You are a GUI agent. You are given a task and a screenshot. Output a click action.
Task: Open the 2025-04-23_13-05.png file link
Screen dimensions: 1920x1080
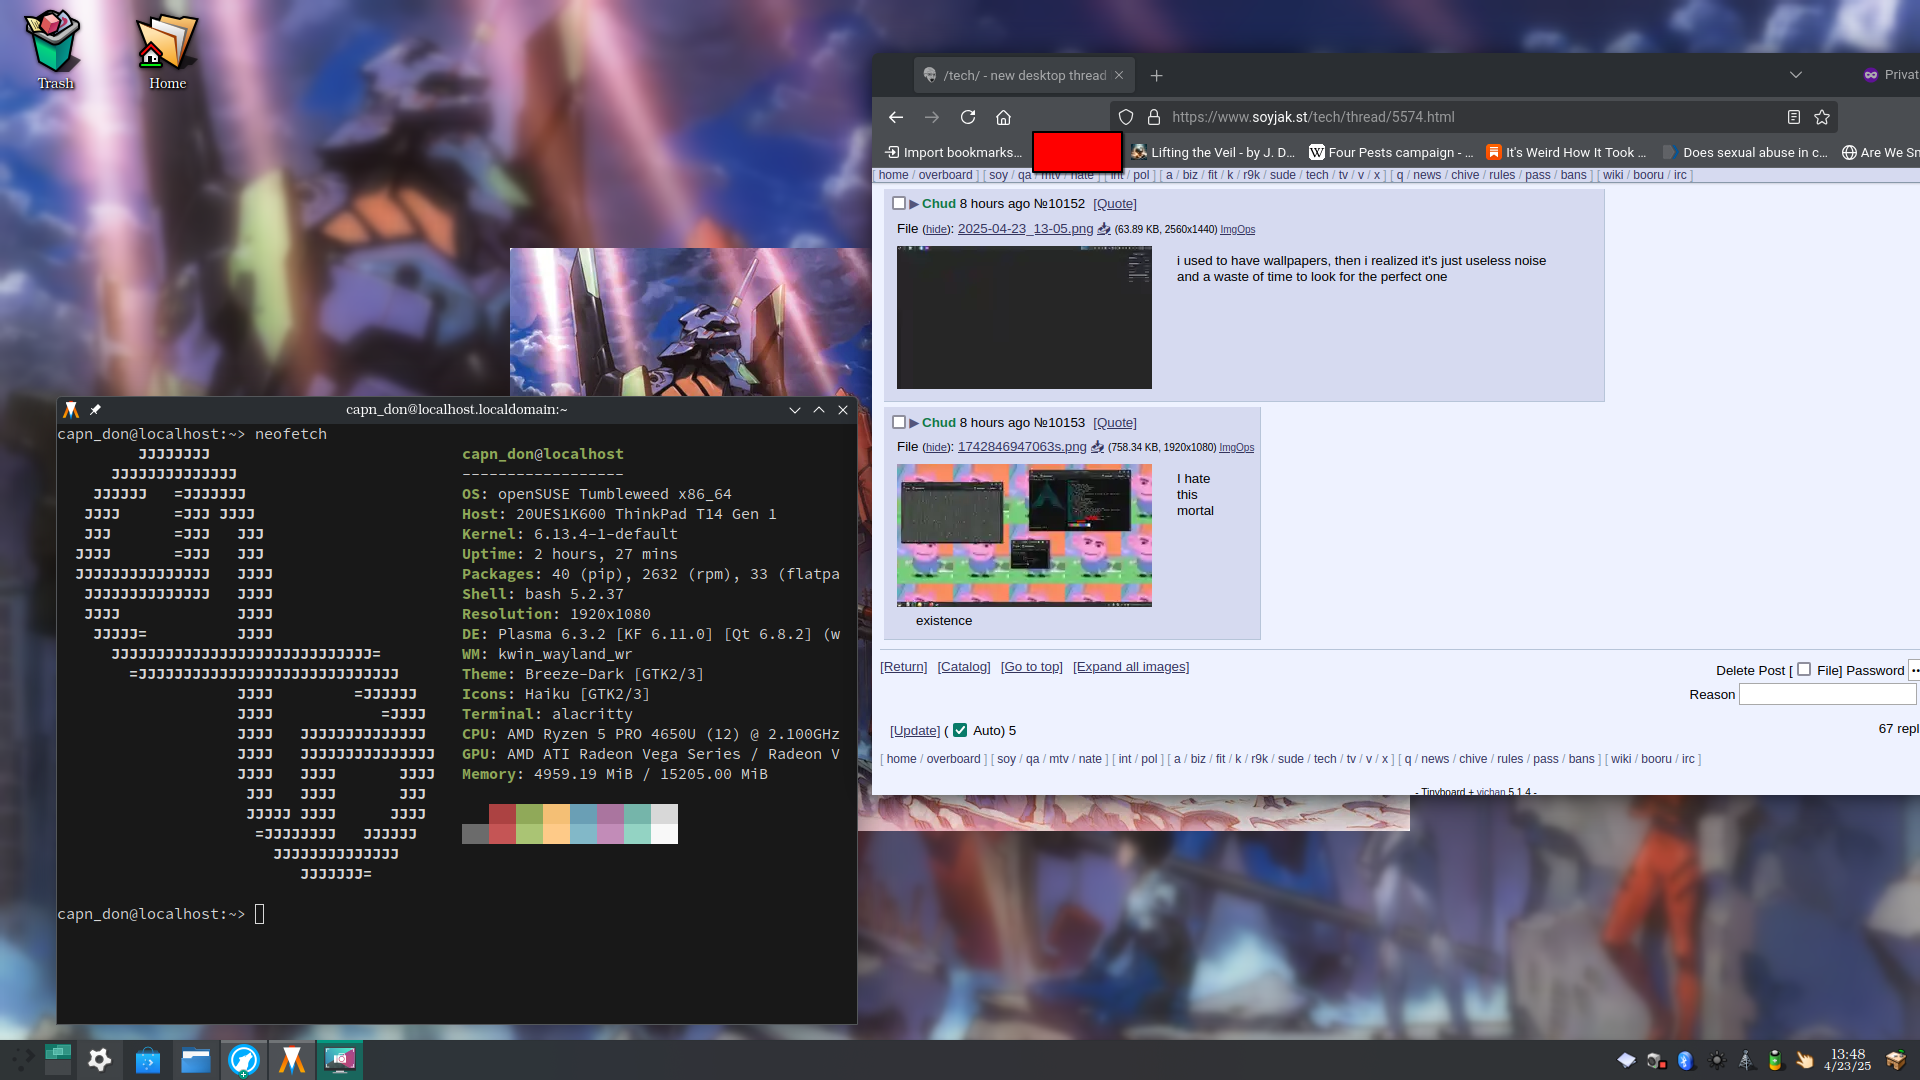[1025, 229]
